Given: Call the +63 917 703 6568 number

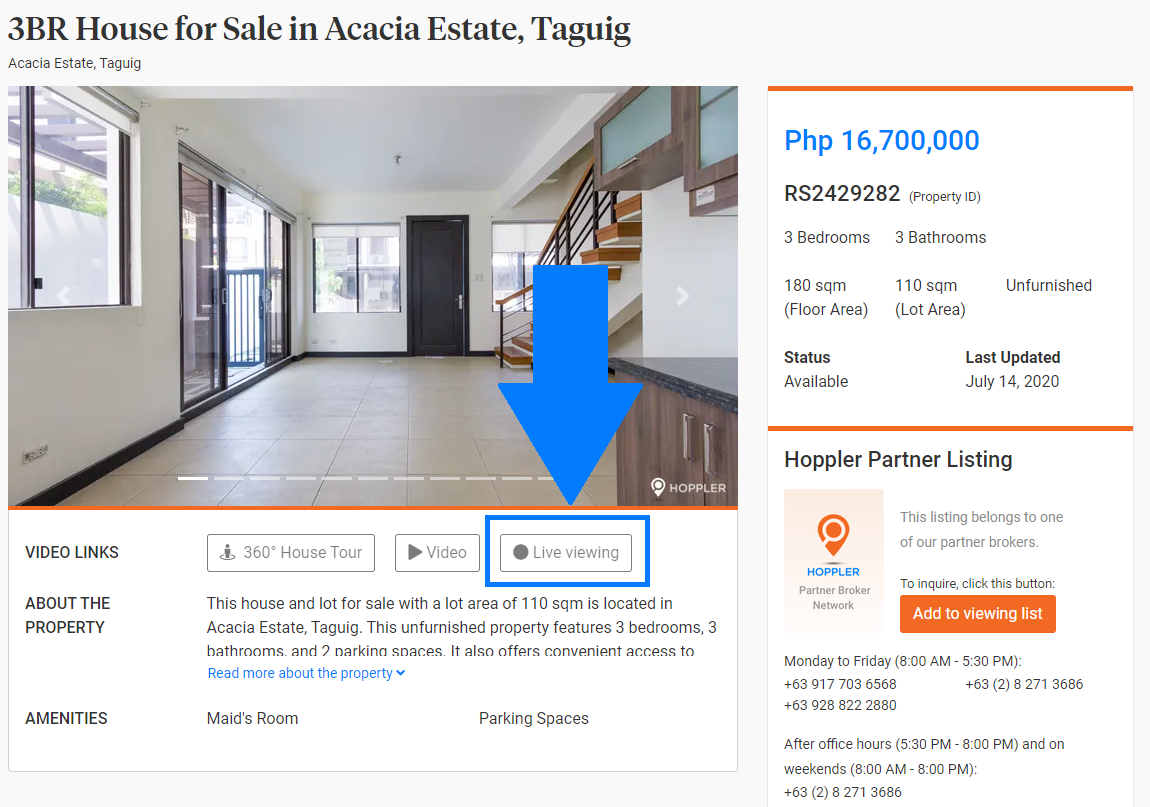Looking at the screenshot, I should [x=840, y=684].
